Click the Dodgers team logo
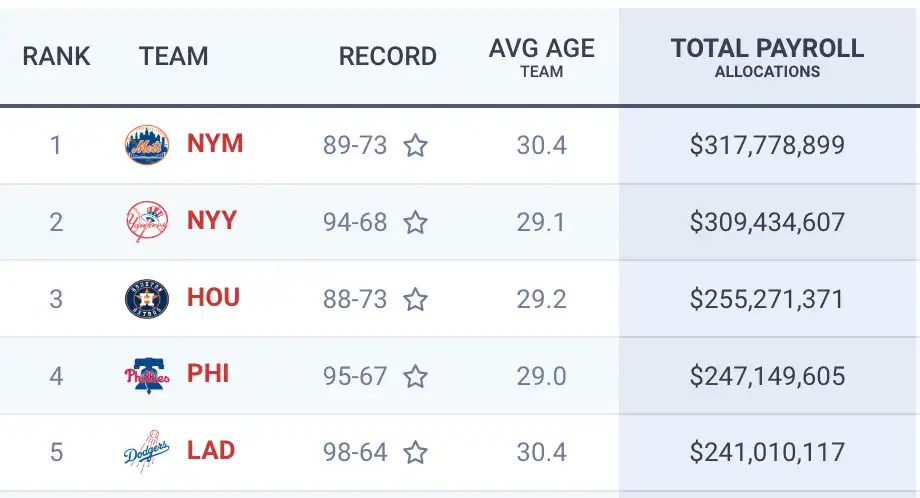The height and width of the screenshot is (498, 920). [147, 452]
